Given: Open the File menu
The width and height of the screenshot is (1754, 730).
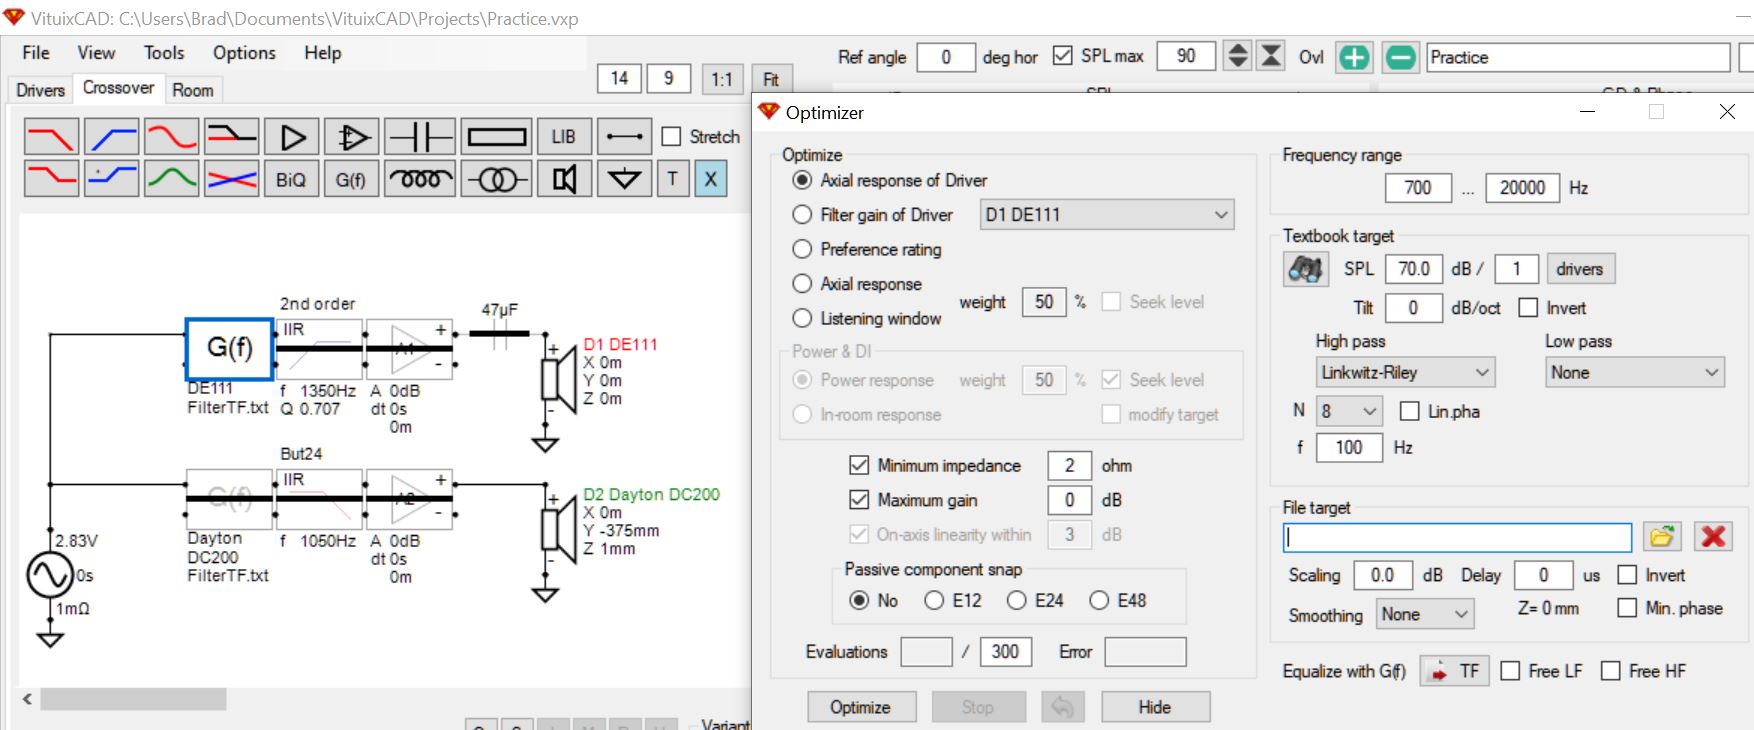Looking at the screenshot, I should [x=36, y=53].
